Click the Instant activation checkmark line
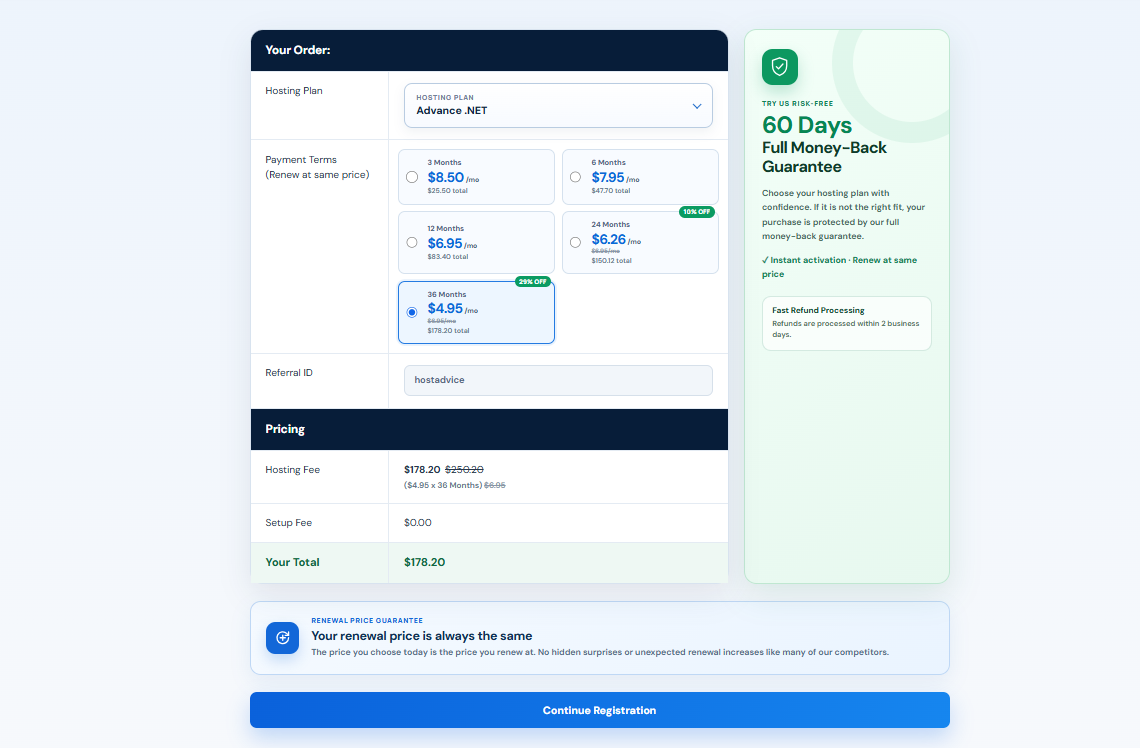The width and height of the screenshot is (1140, 748). coord(839,267)
